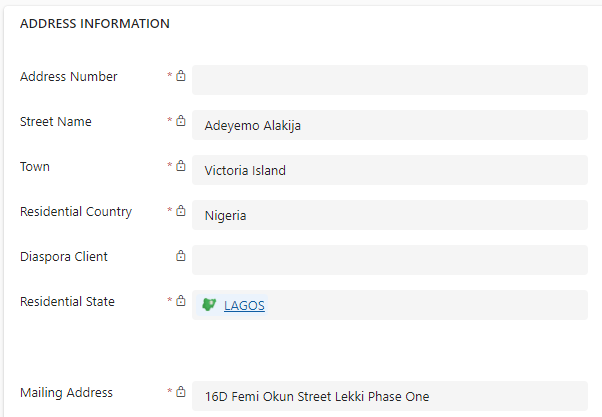
Task: Click the green state icon beside LAGOS
Action: [209, 305]
